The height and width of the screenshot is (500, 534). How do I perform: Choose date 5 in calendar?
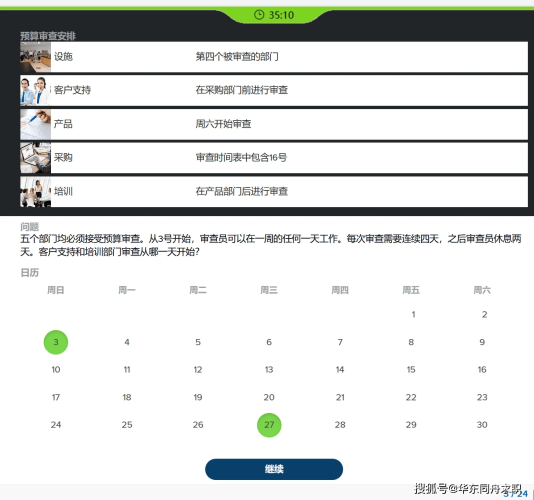pos(198,342)
